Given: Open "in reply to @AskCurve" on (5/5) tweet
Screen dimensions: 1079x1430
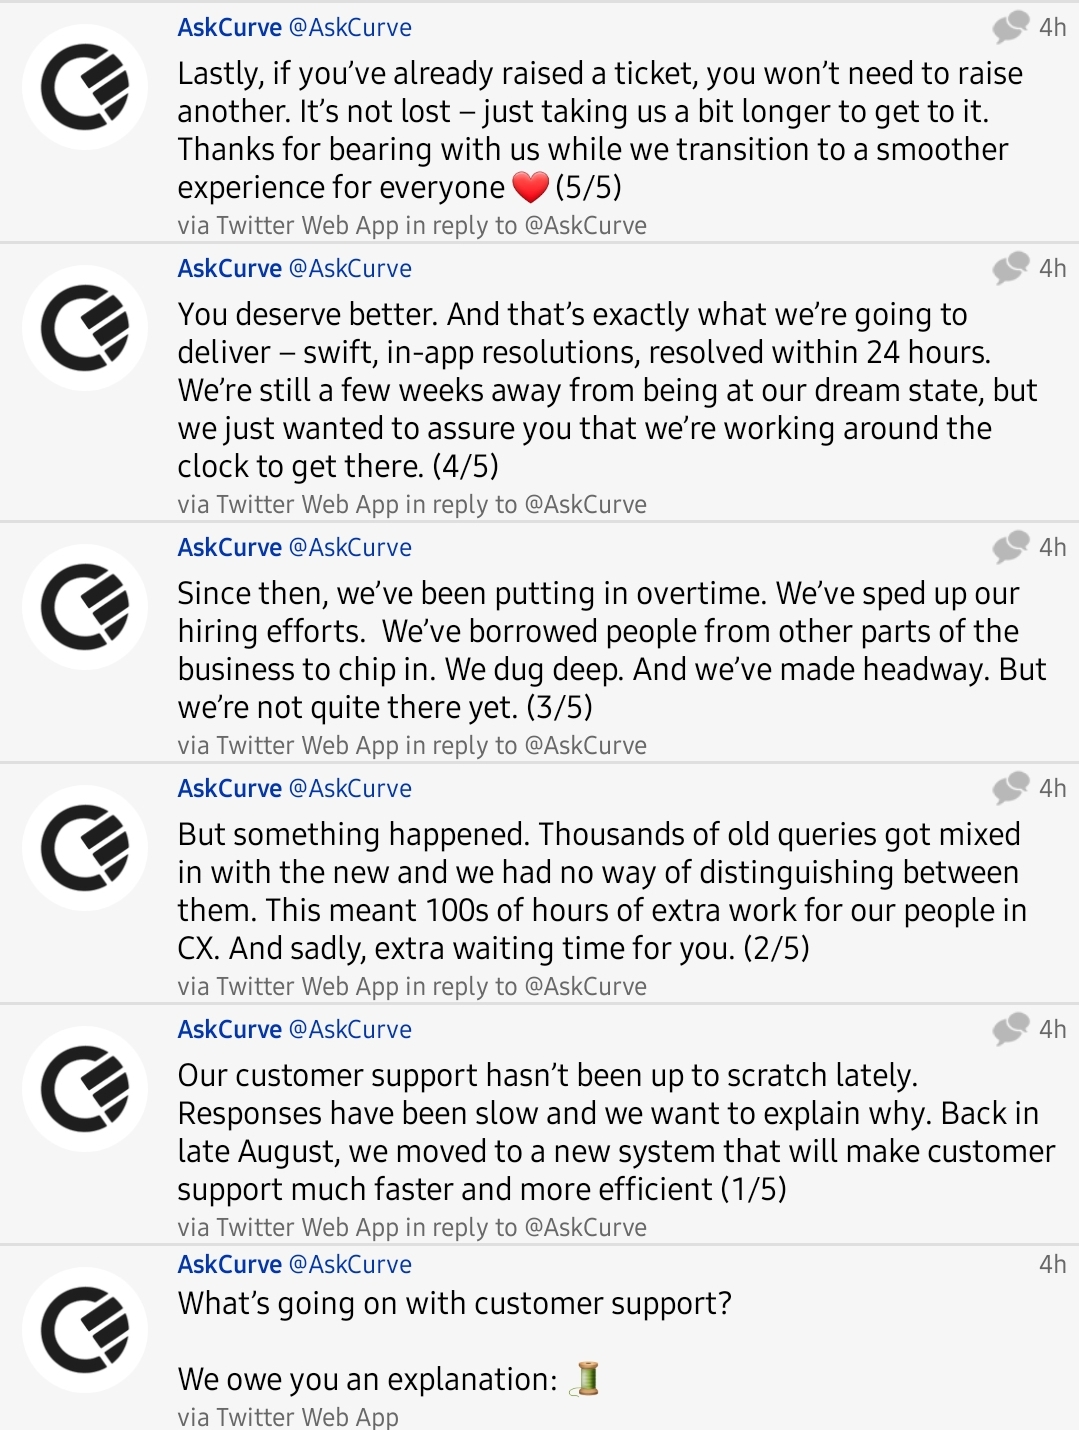Looking at the screenshot, I should click(526, 226).
